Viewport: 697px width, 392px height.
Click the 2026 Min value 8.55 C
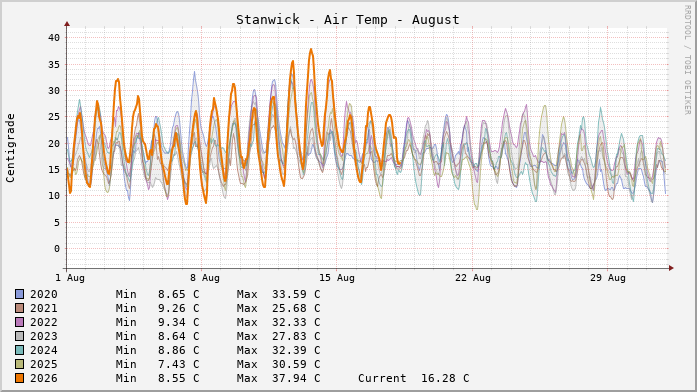[x=178, y=378]
